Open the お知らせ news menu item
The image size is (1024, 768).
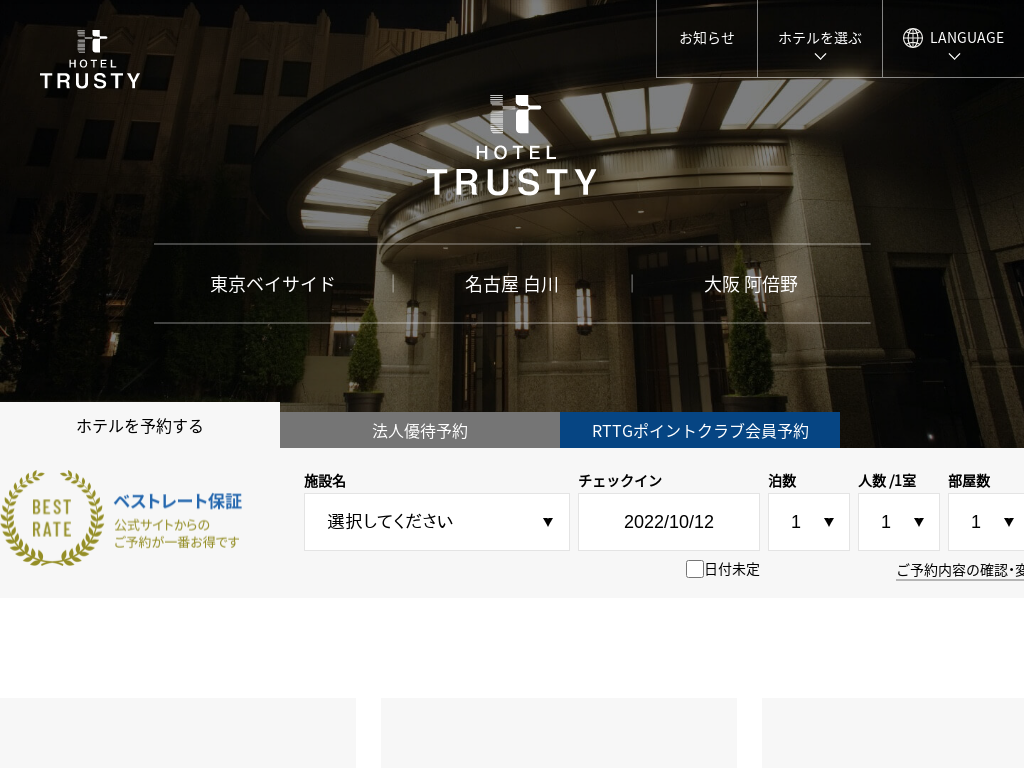[x=707, y=38]
